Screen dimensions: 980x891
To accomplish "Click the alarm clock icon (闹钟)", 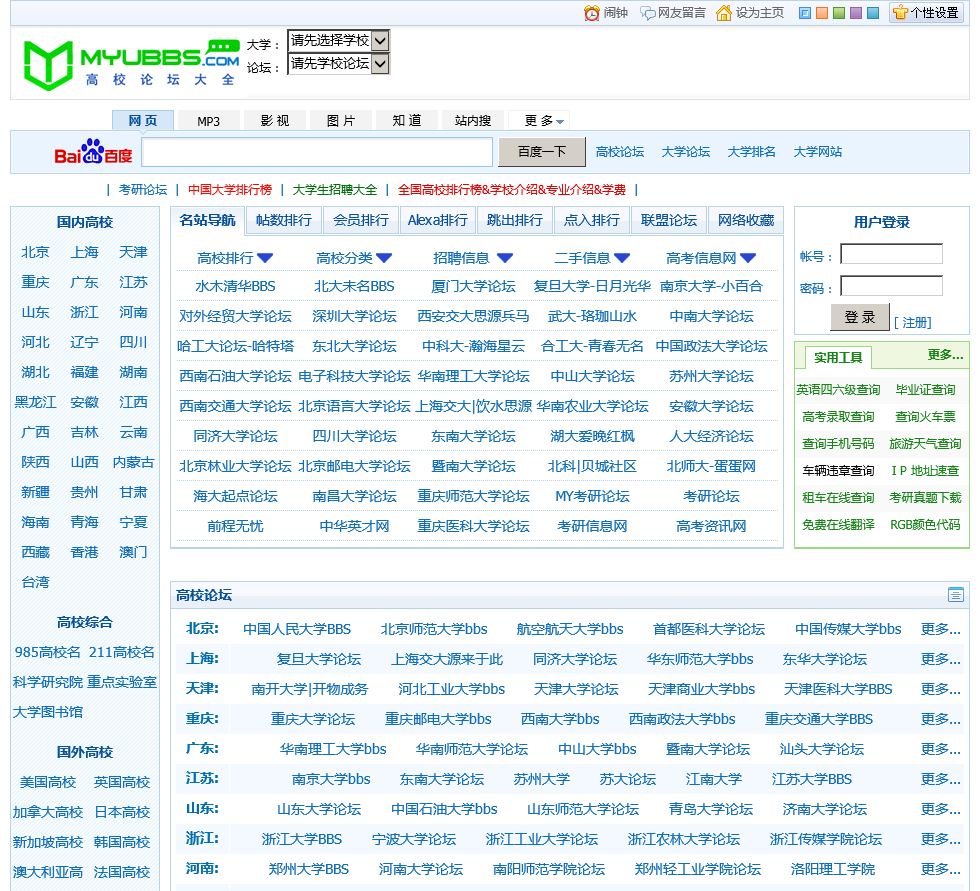I will click(592, 13).
